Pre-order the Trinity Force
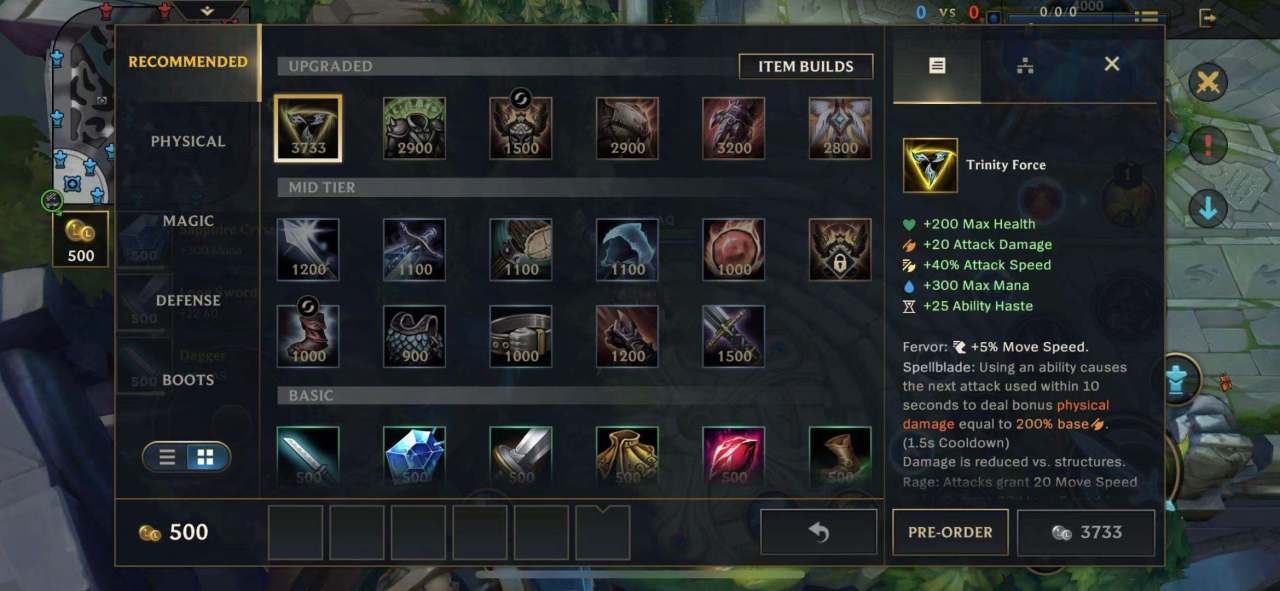This screenshot has height=591, width=1280. point(950,532)
